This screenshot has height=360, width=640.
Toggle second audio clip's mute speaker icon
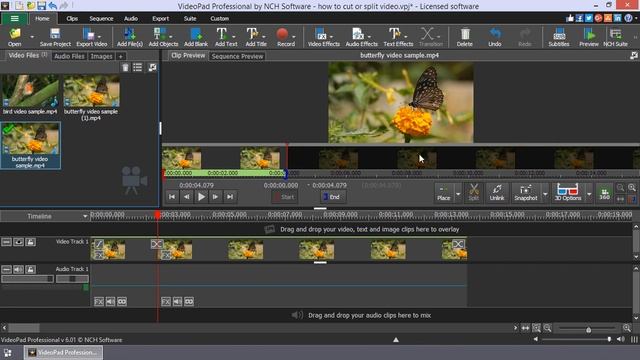point(178,302)
